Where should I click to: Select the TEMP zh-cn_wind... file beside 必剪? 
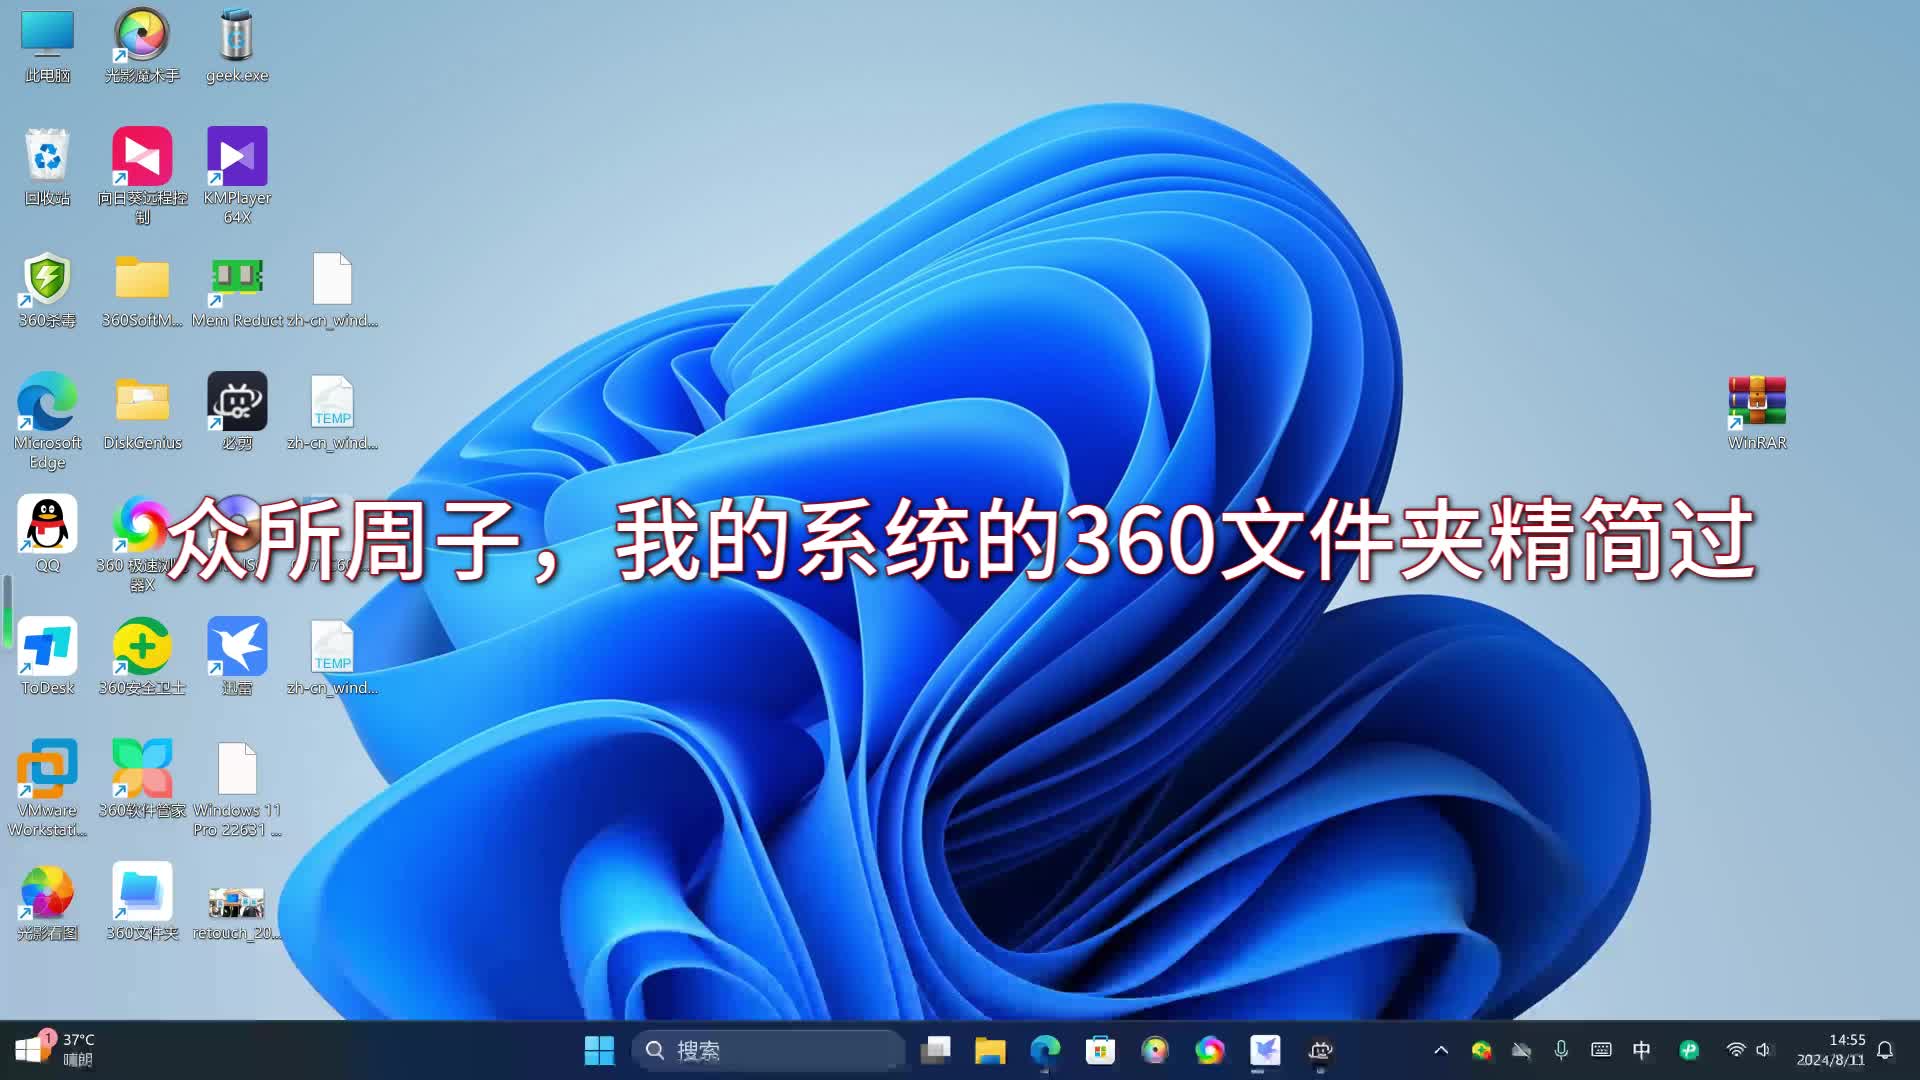click(x=332, y=413)
